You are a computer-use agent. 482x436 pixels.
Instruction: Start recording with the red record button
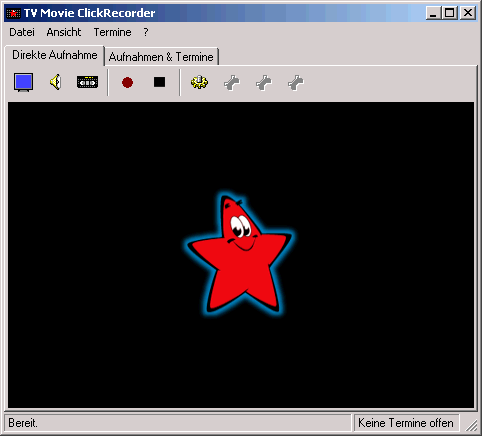pos(127,82)
